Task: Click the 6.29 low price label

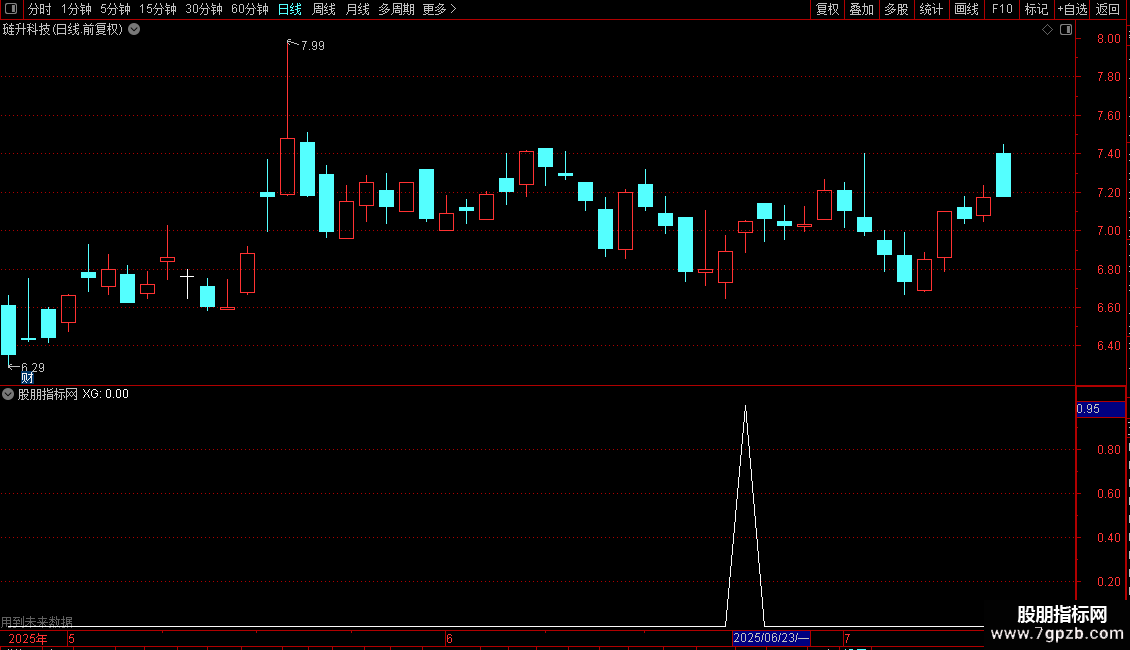Action: click(x=33, y=368)
